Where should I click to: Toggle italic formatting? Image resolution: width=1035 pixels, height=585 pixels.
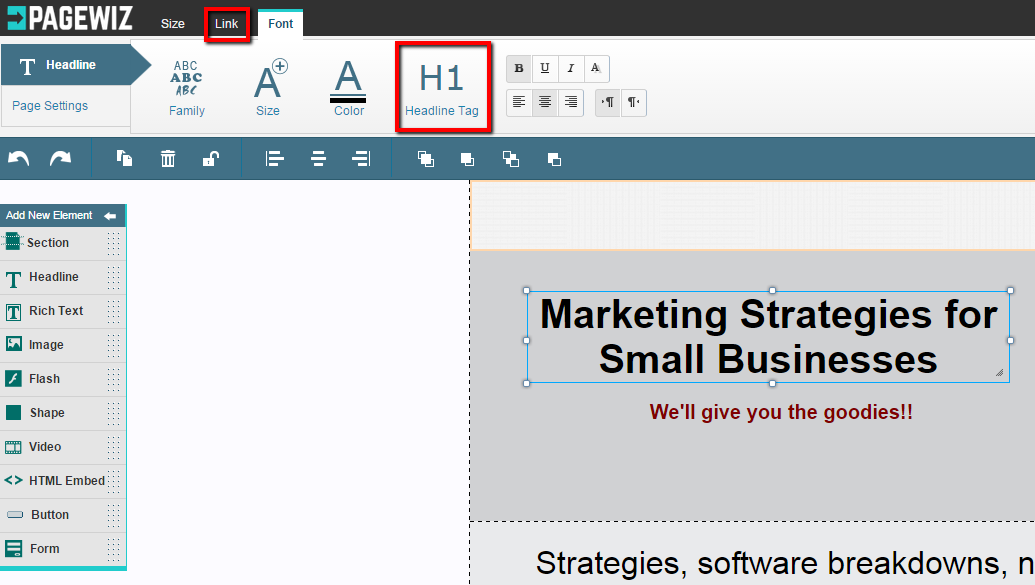point(571,68)
